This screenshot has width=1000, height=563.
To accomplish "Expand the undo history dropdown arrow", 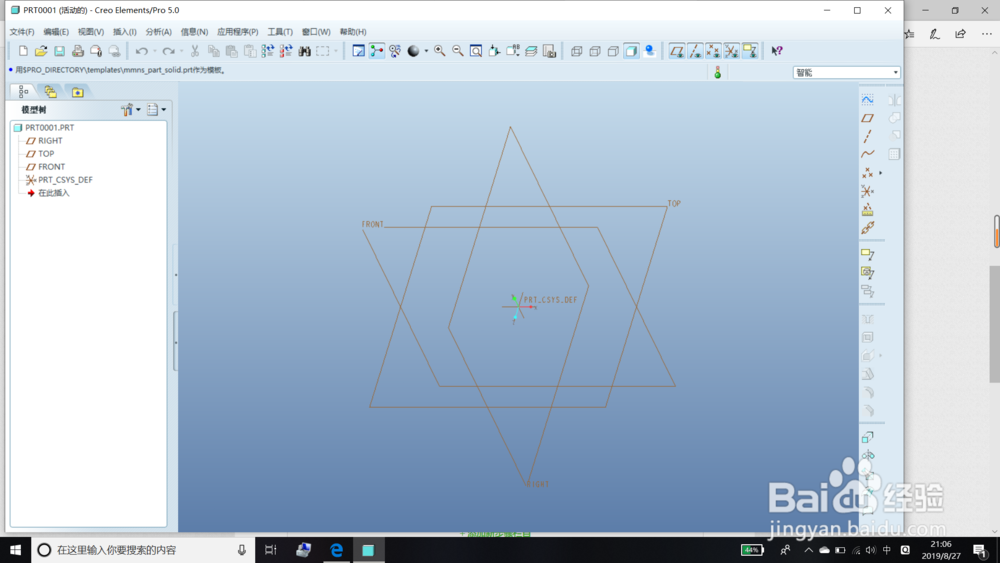I will [x=154, y=51].
